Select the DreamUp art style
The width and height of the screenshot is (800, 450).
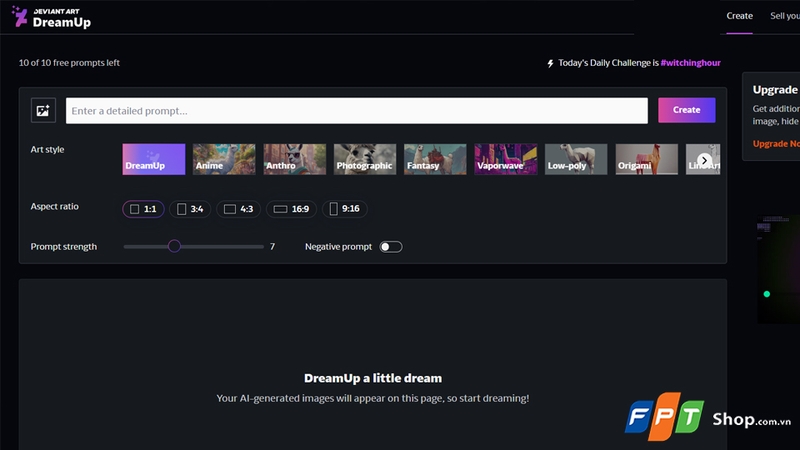[154, 159]
